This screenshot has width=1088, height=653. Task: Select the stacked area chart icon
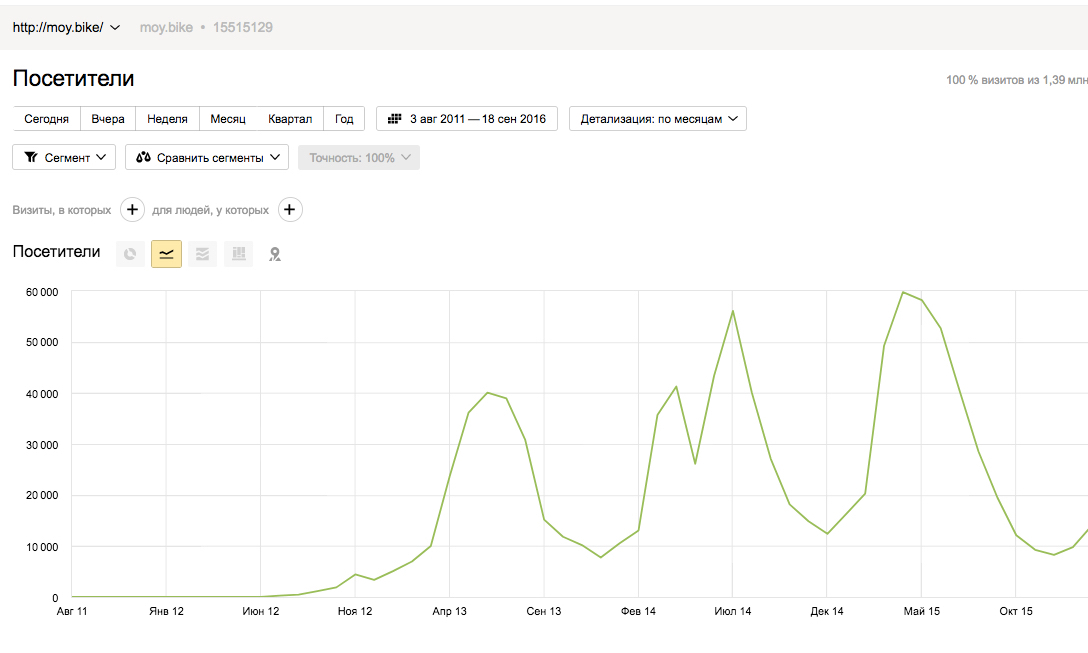202,254
